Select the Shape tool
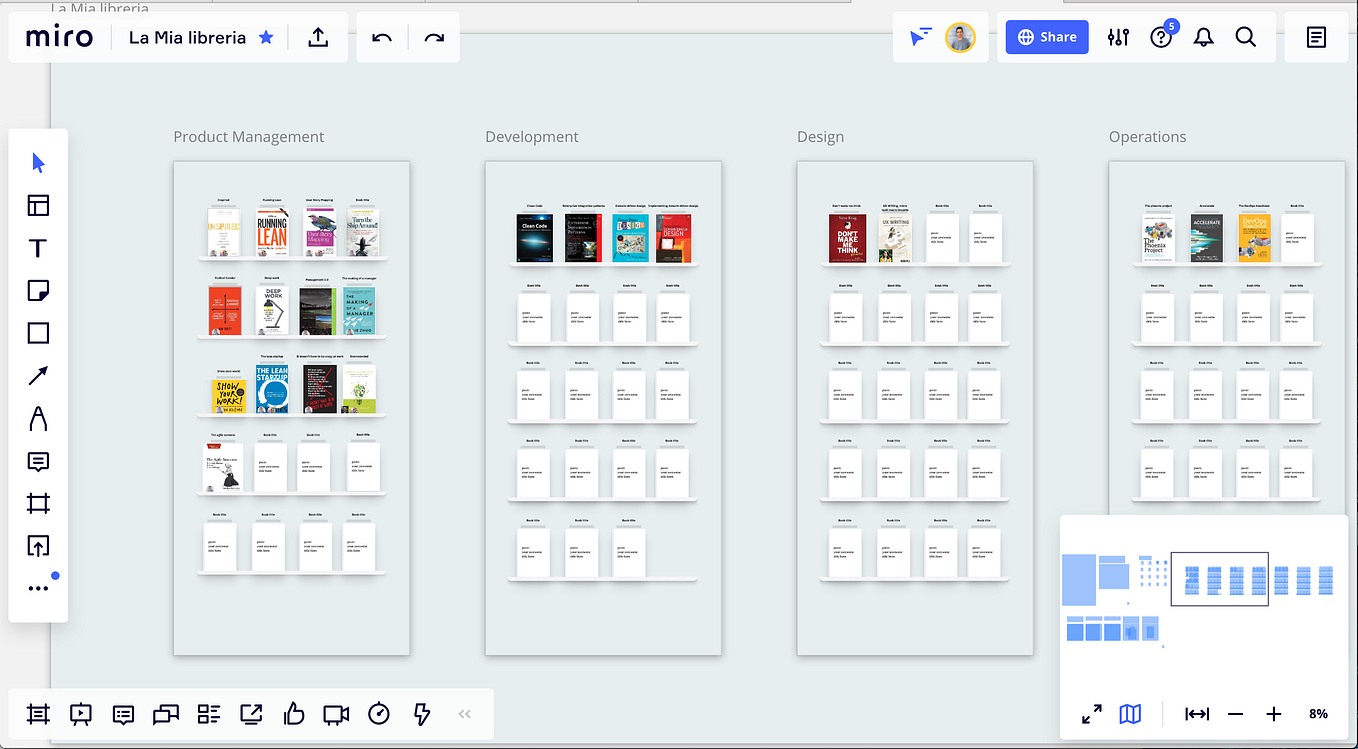Image resolution: width=1358 pixels, height=749 pixels. click(38, 332)
